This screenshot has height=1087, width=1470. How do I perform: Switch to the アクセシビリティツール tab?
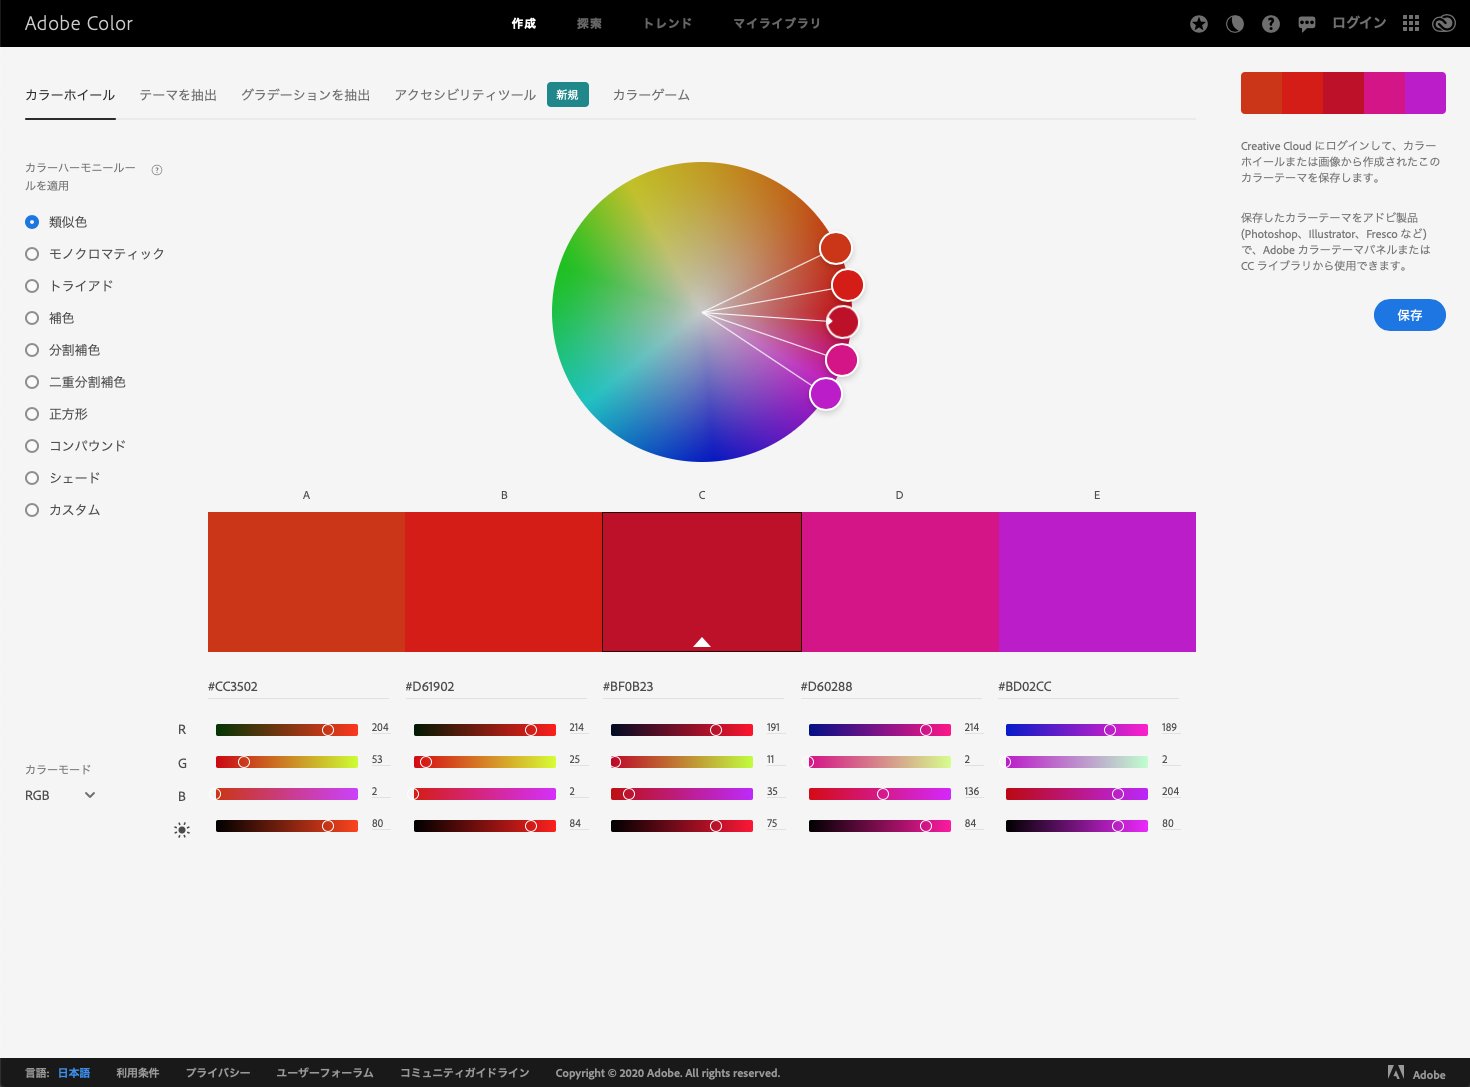pos(465,95)
